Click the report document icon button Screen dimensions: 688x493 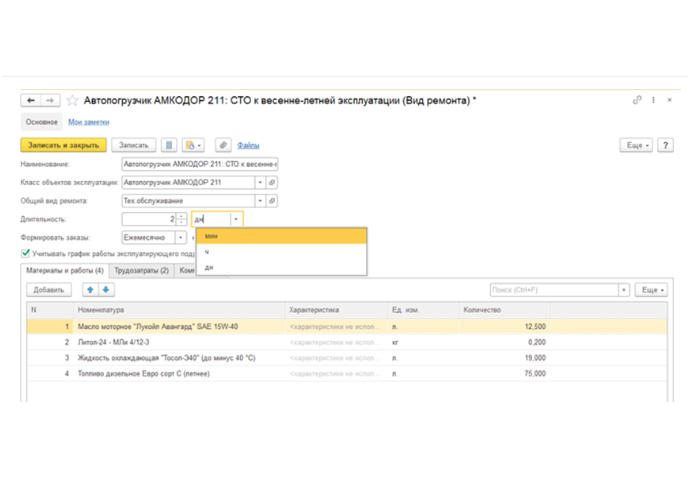pos(169,145)
